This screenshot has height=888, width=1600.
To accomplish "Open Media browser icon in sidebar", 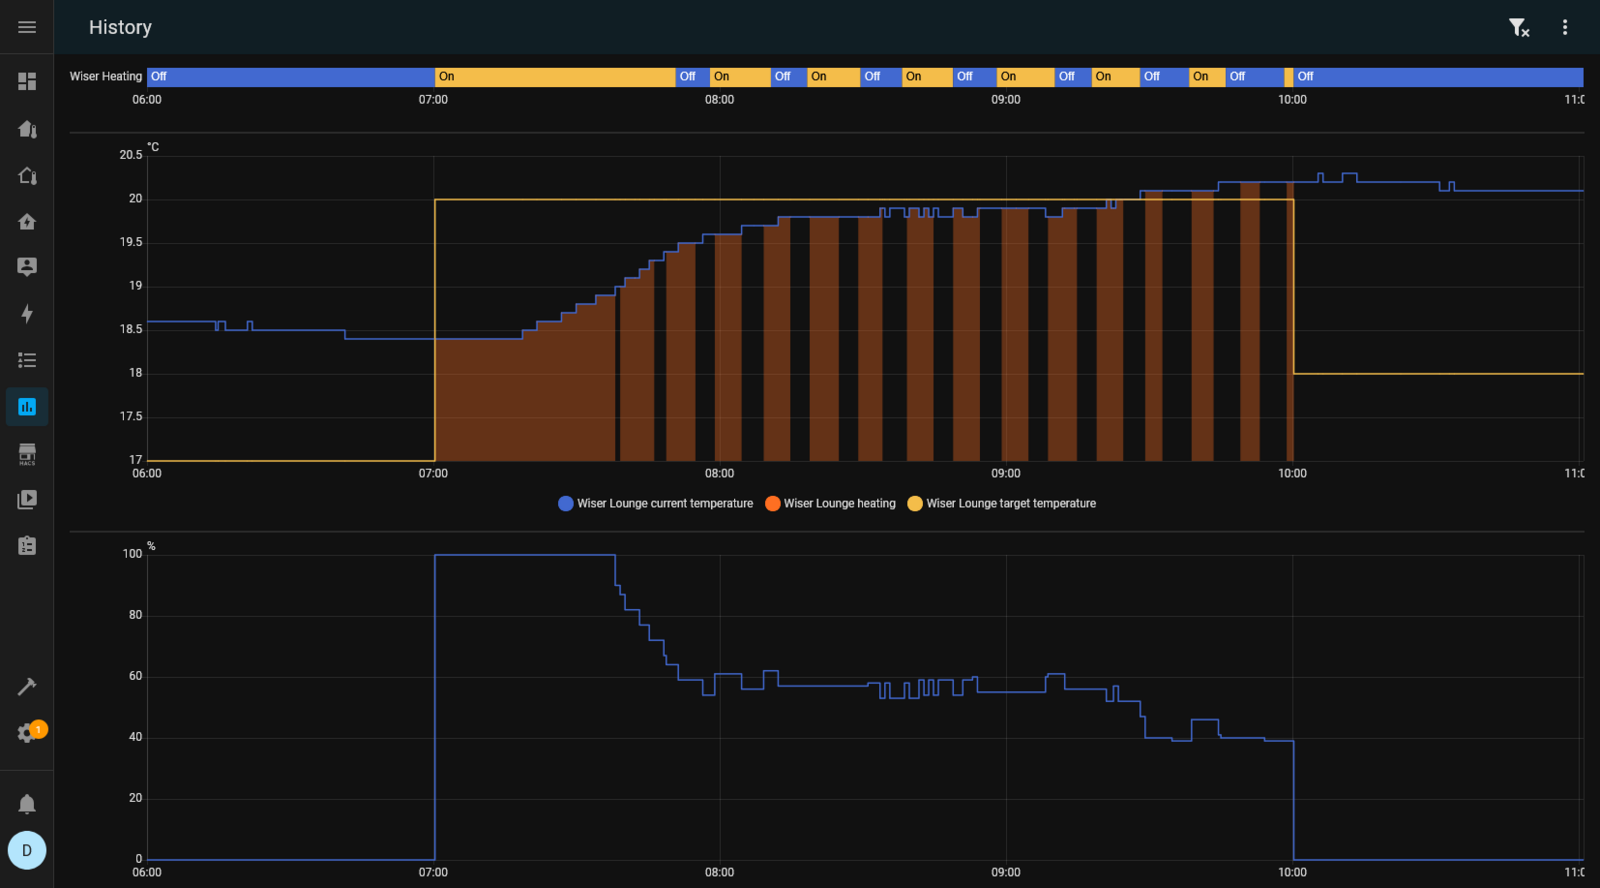I will pyautogui.click(x=27, y=499).
